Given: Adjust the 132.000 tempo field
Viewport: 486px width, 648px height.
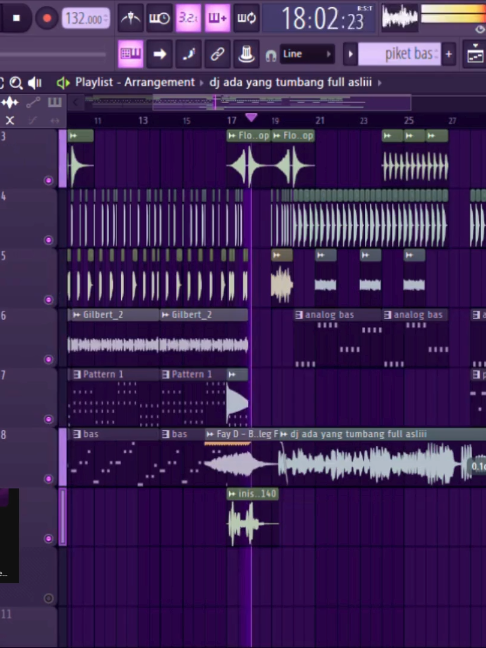Looking at the screenshot, I should (x=86, y=19).
